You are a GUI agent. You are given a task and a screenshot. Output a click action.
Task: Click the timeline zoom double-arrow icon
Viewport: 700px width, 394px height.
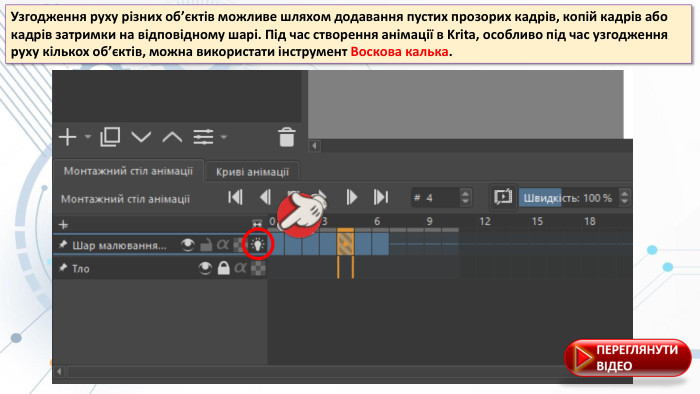coord(257,224)
